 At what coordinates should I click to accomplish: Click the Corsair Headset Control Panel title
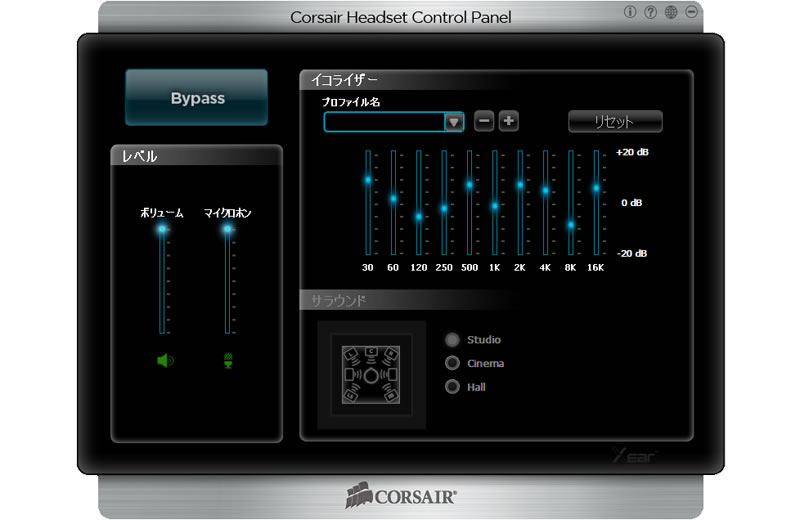pyautogui.click(x=401, y=17)
